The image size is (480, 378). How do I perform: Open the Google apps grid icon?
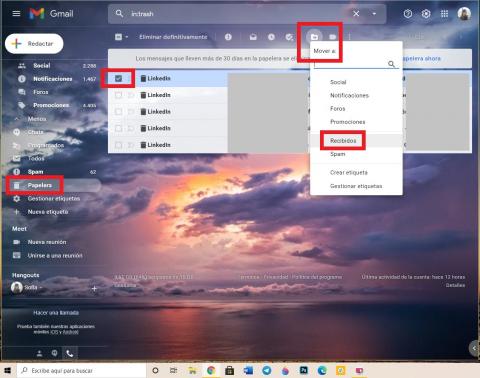[444, 14]
